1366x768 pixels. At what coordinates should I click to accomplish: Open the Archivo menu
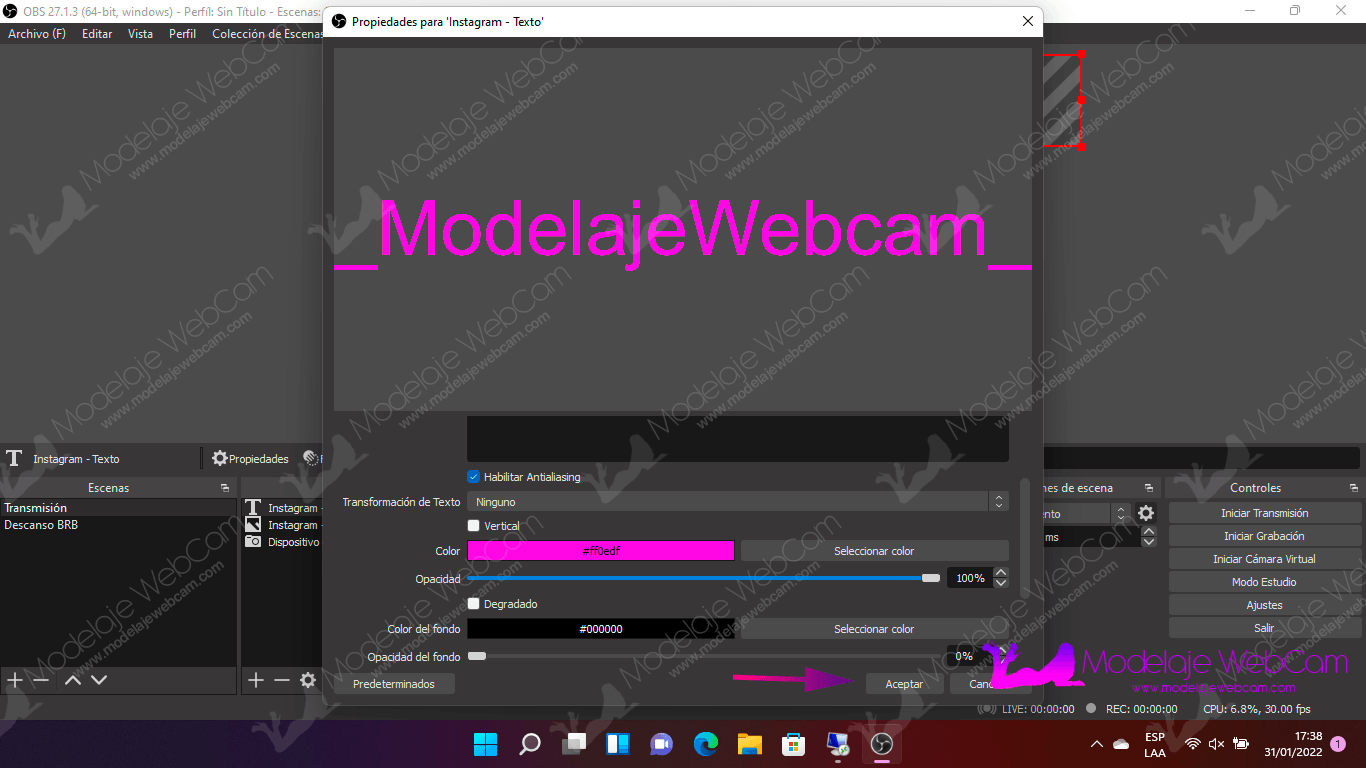(37, 34)
